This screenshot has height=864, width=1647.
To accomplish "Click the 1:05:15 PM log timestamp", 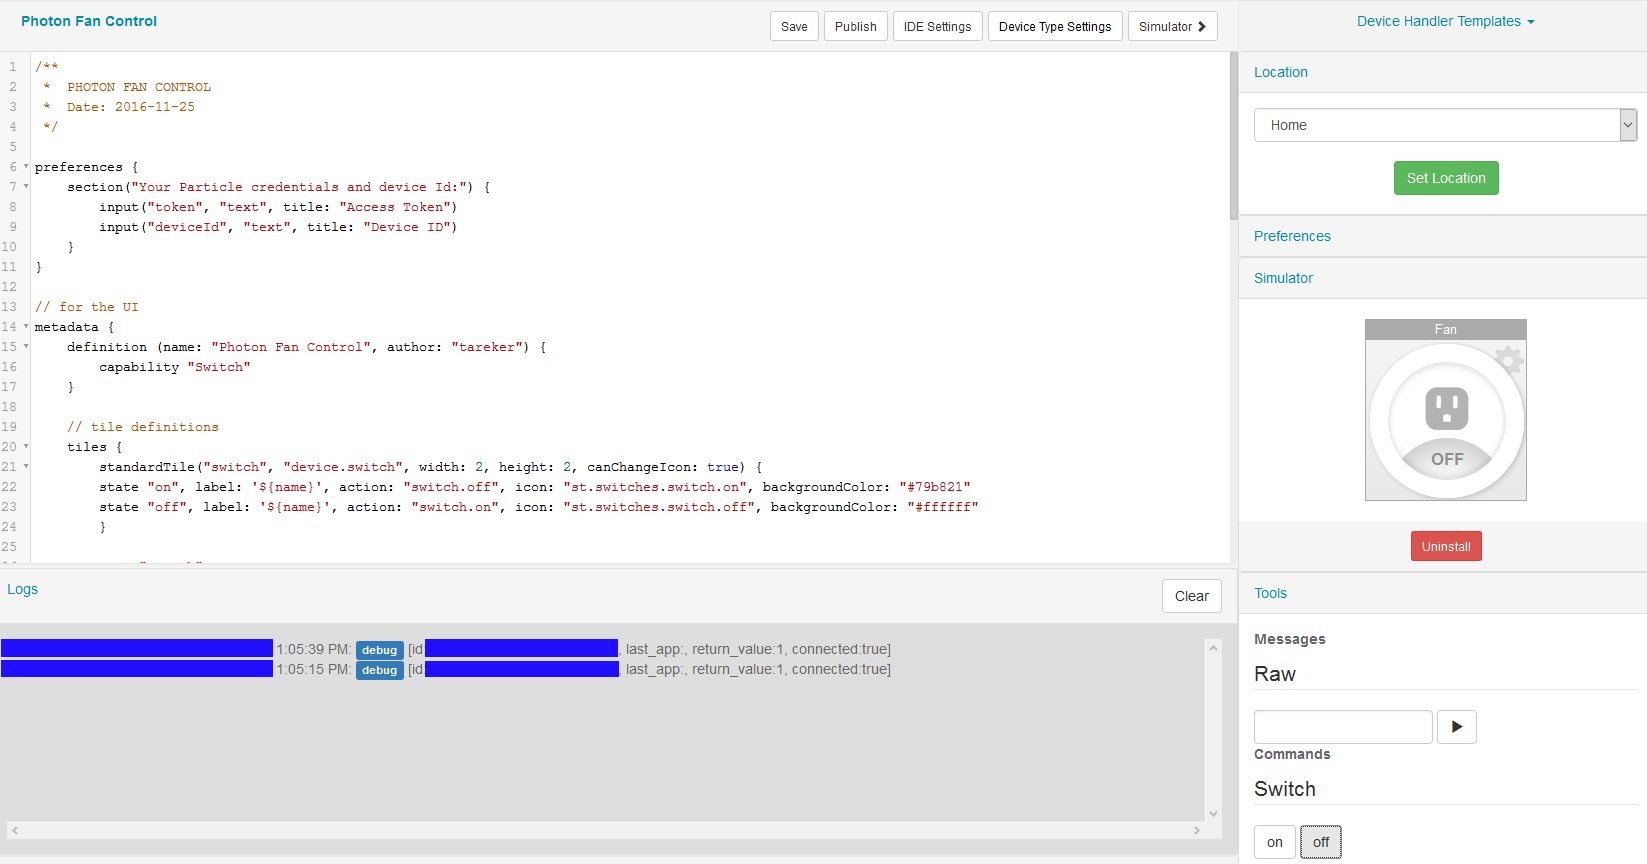I will tap(314, 669).
